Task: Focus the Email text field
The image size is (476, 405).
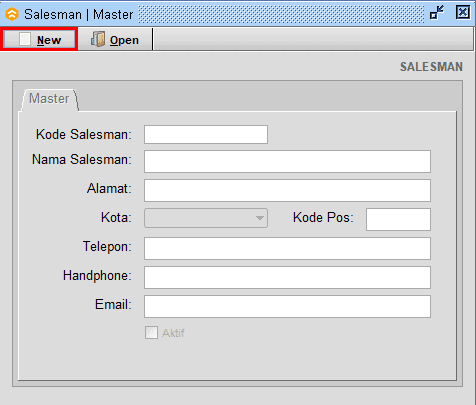Action: pyautogui.click(x=287, y=306)
